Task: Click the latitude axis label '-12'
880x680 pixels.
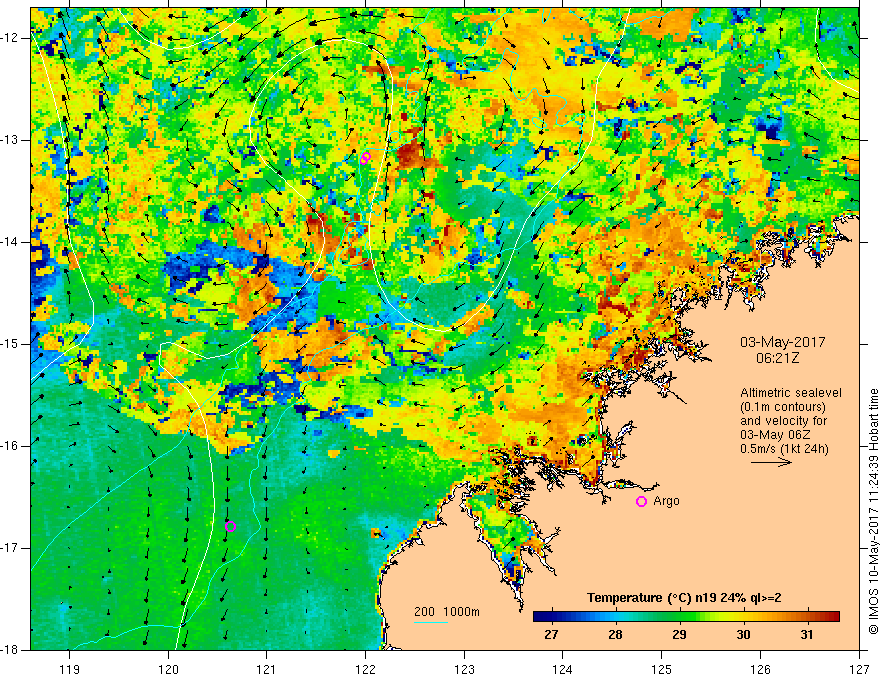Action: pyautogui.click(x=10, y=38)
